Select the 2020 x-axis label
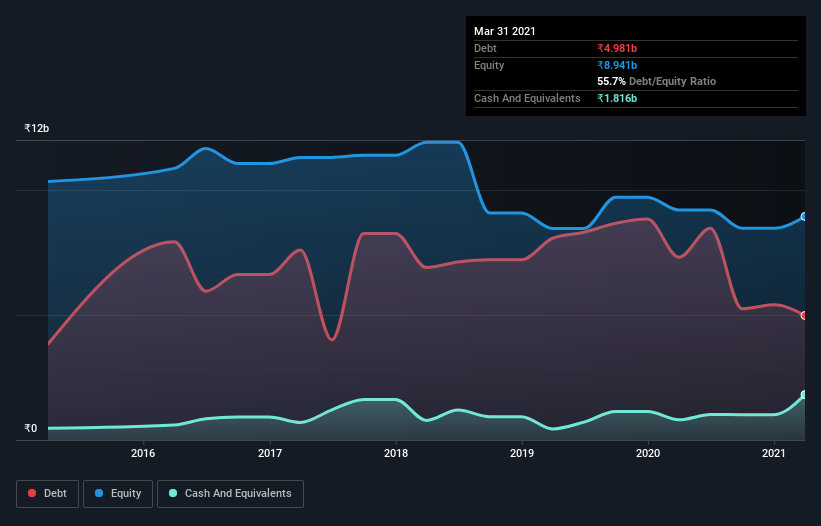The image size is (821, 526). (x=648, y=453)
